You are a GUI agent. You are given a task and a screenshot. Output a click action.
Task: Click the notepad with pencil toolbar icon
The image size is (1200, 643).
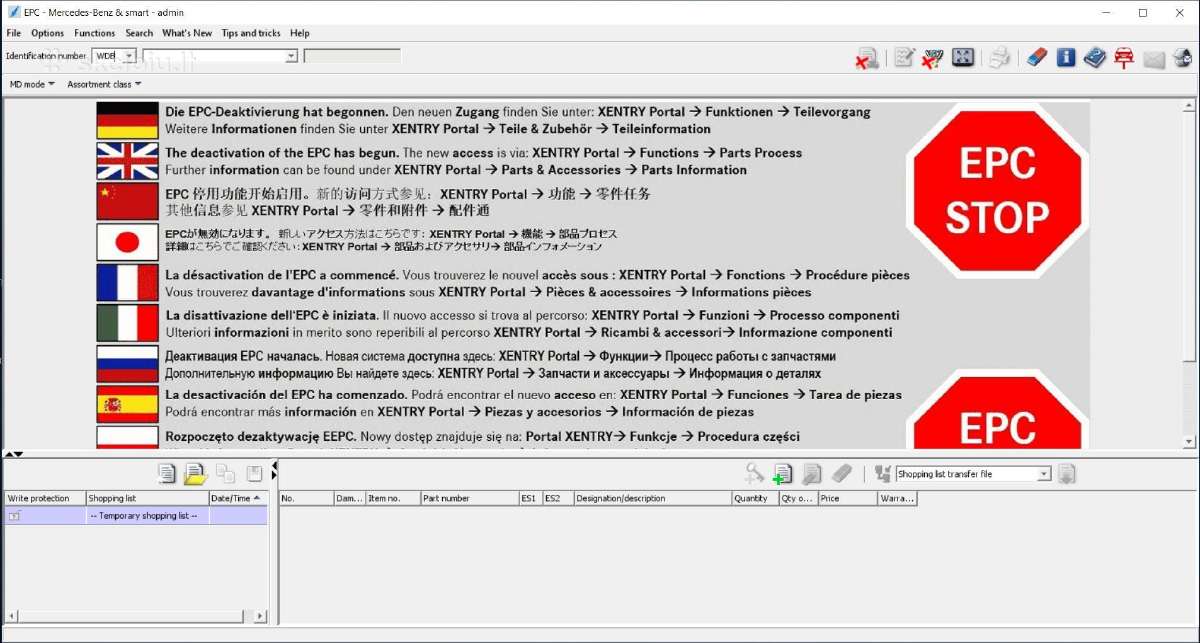click(x=904, y=58)
